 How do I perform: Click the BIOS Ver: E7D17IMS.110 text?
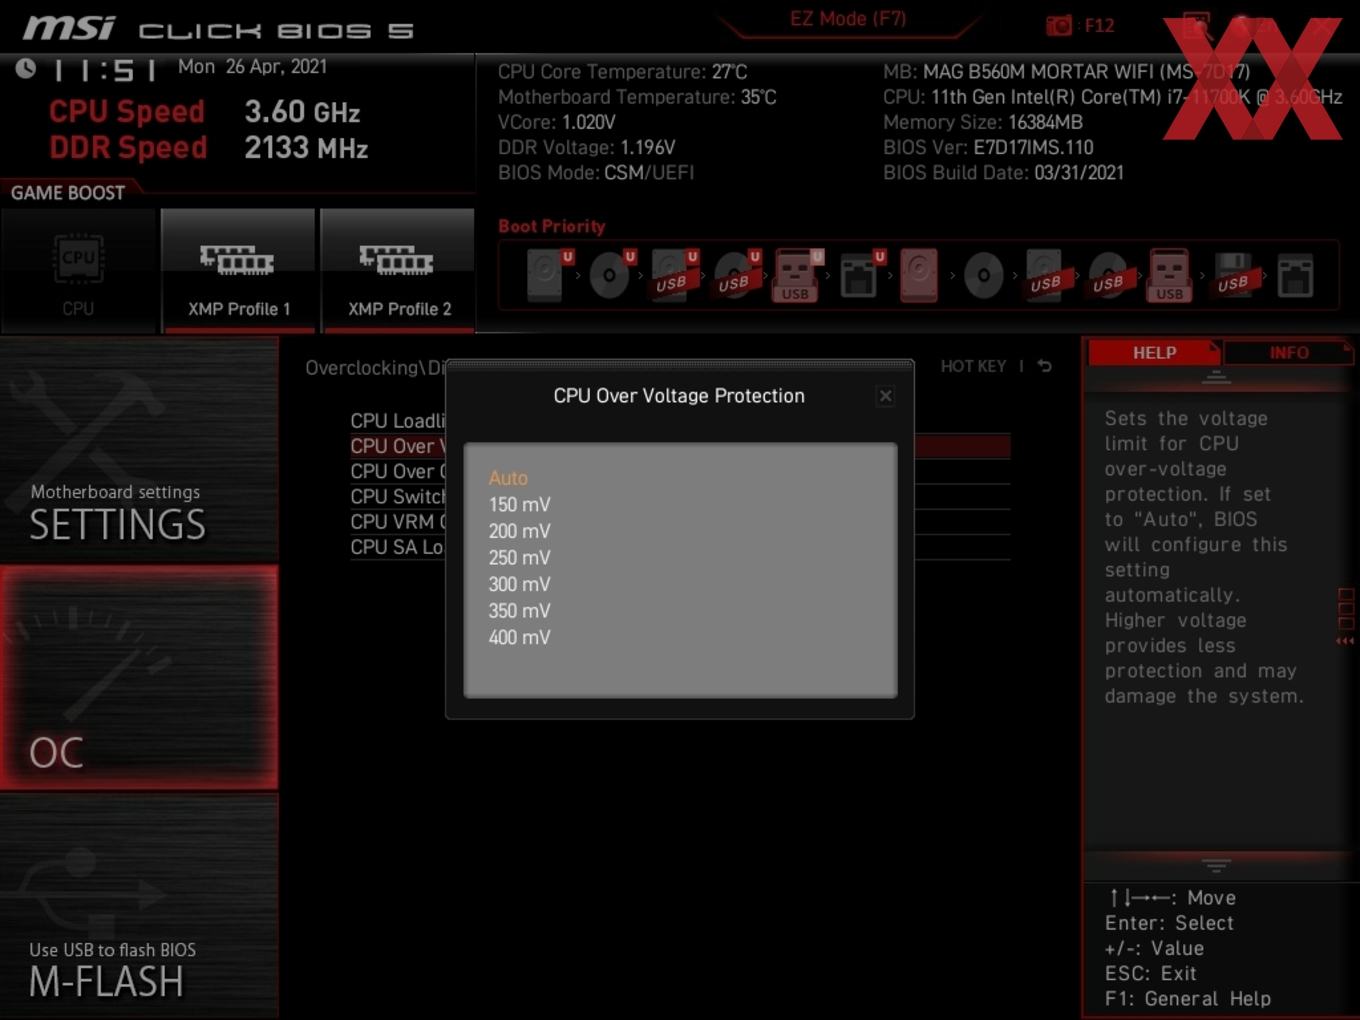tap(988, 147)
